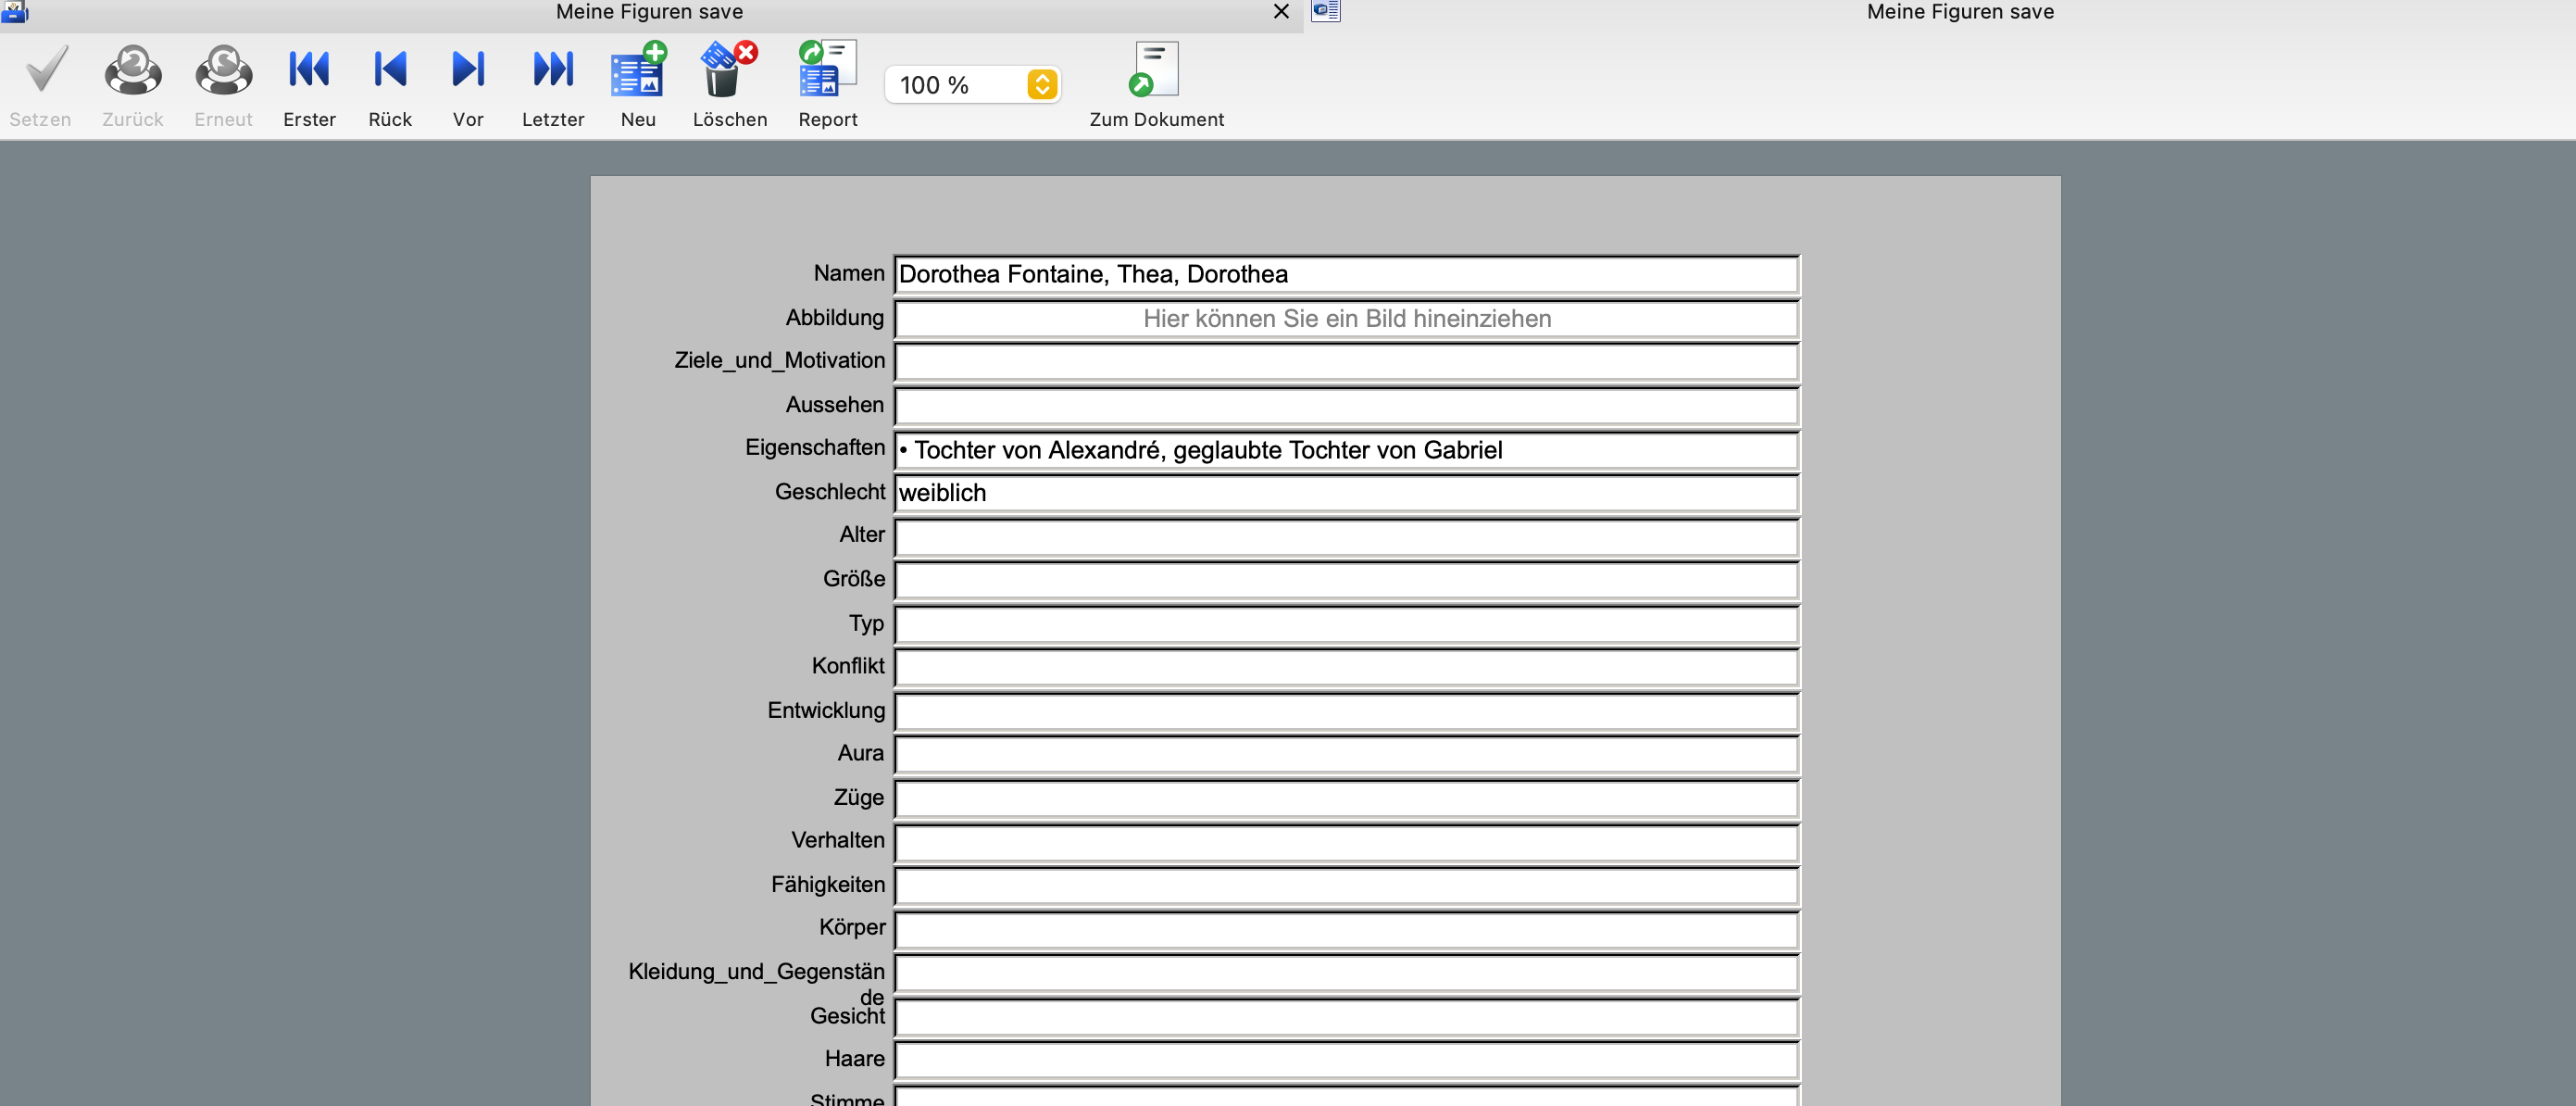Click the Abbildung label
The height and width of the screenshot is (1106, 2576).
click(834, 318)
